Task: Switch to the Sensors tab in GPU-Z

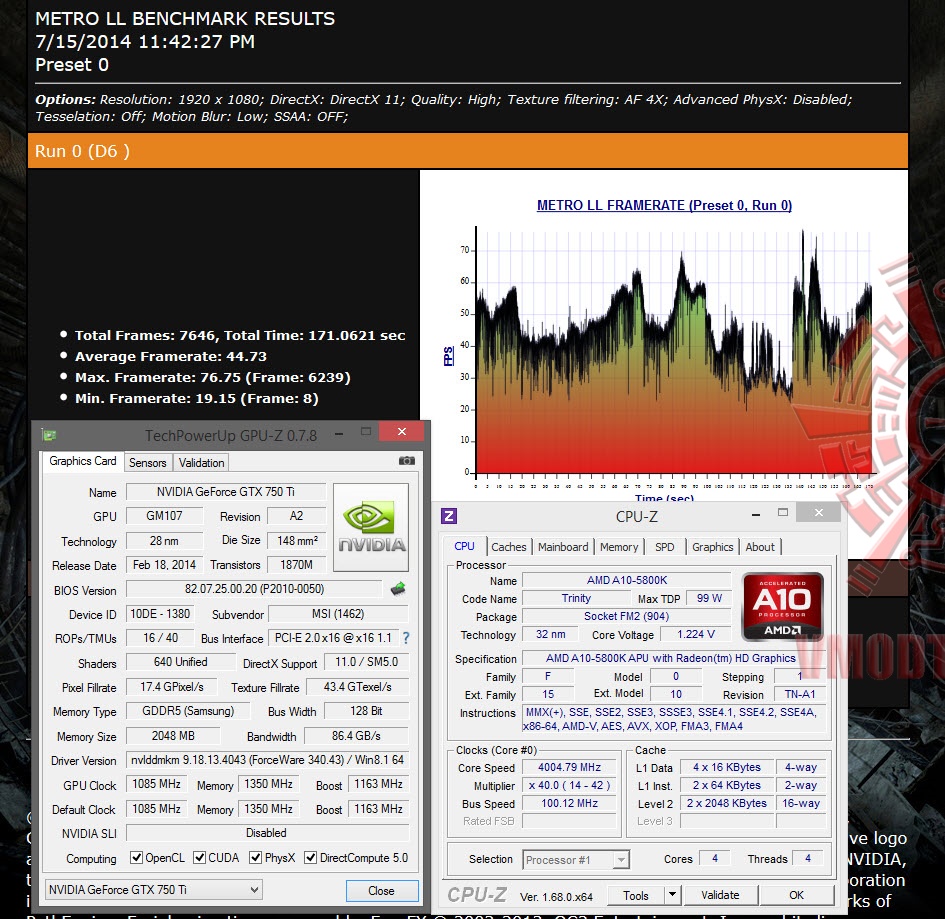Action: click(x=148, y=463)
